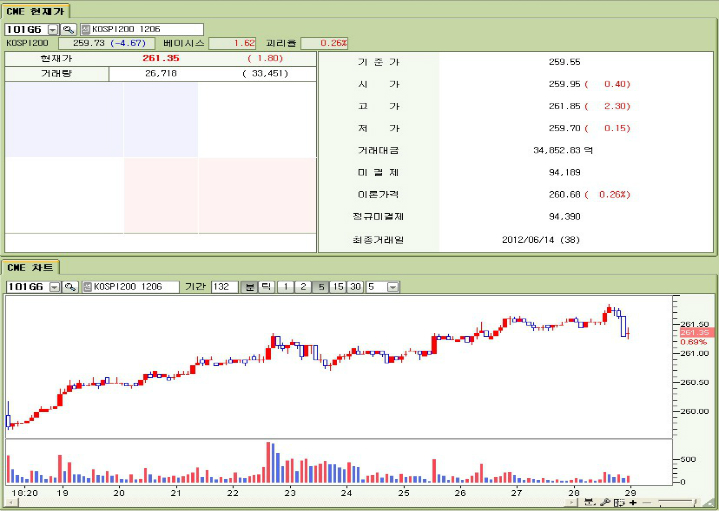Click the small icon before KOSPI200 1206 in chart toolbar
This screenshot has height=511, width=719.
[86, 287]
